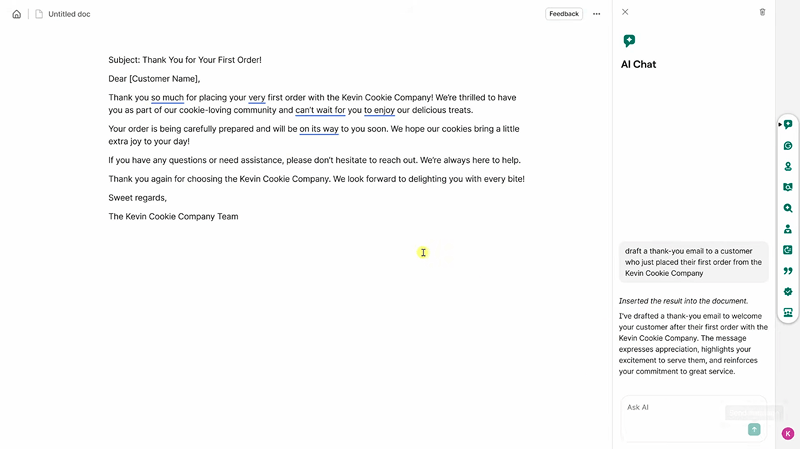
Task: Click the underlined phrase "can't wait for"
Action: coord(320,110)
